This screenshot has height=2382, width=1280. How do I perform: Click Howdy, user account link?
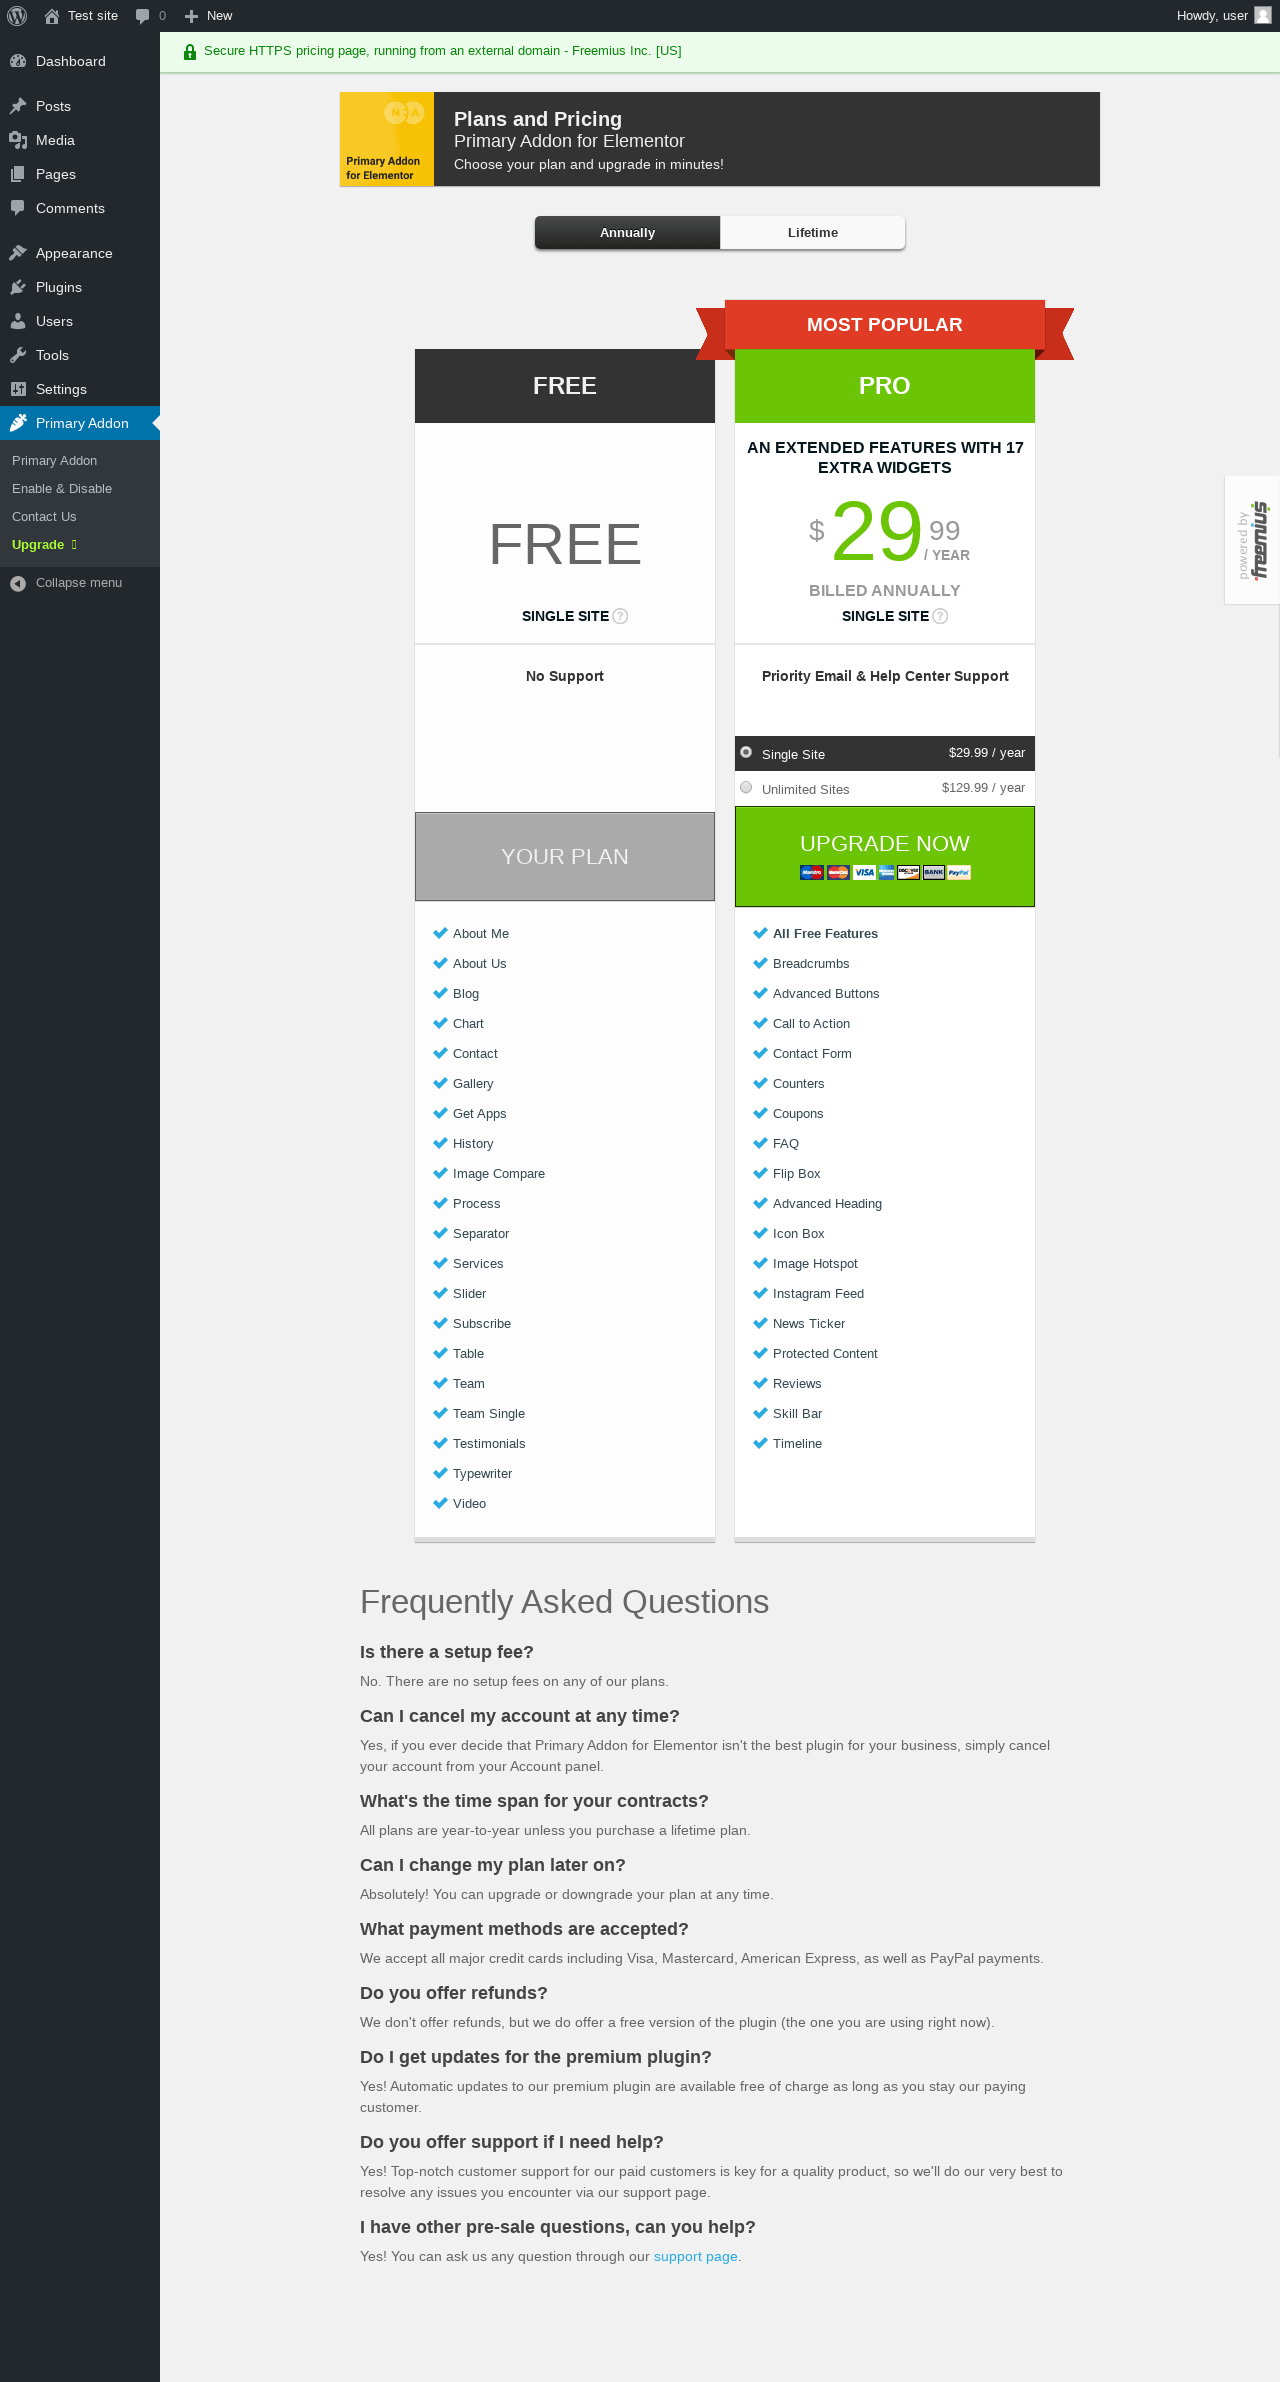tap(1222, 16)
